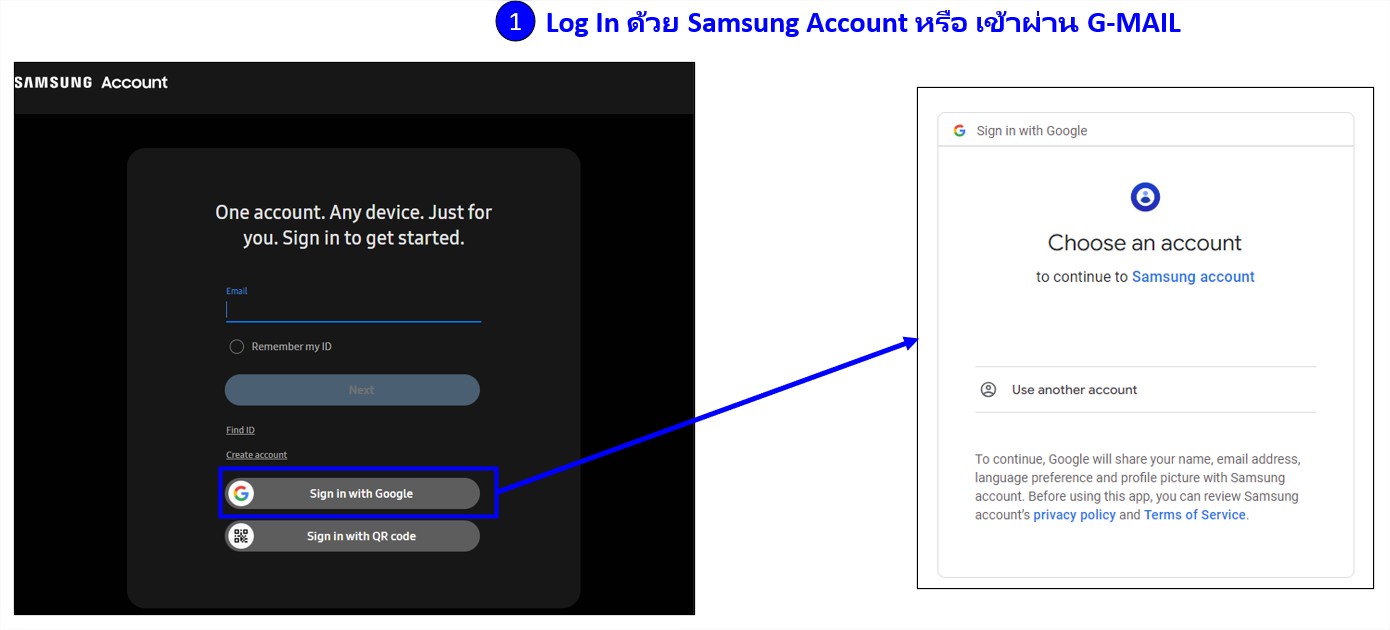Viewport: 1390px width, 630px height.
Task: Focus the Email input field
Action: [x=354, y=310]
